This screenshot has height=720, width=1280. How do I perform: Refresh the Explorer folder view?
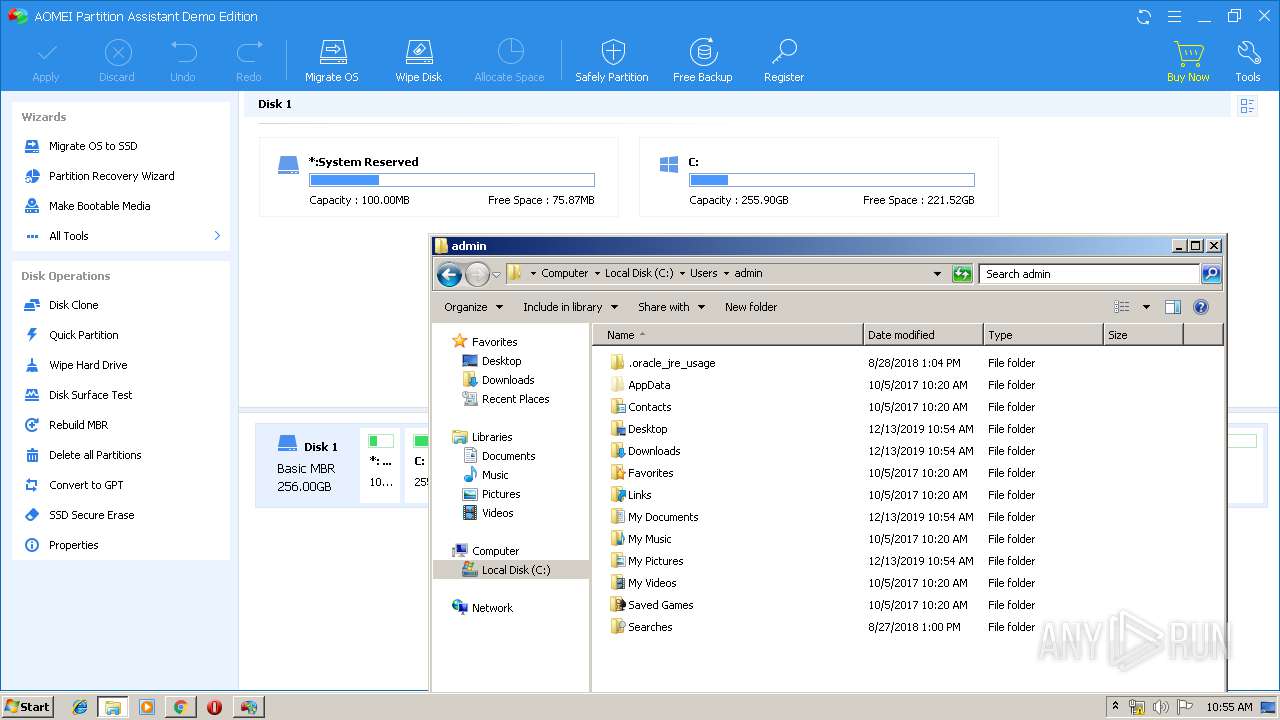point(962,274)
